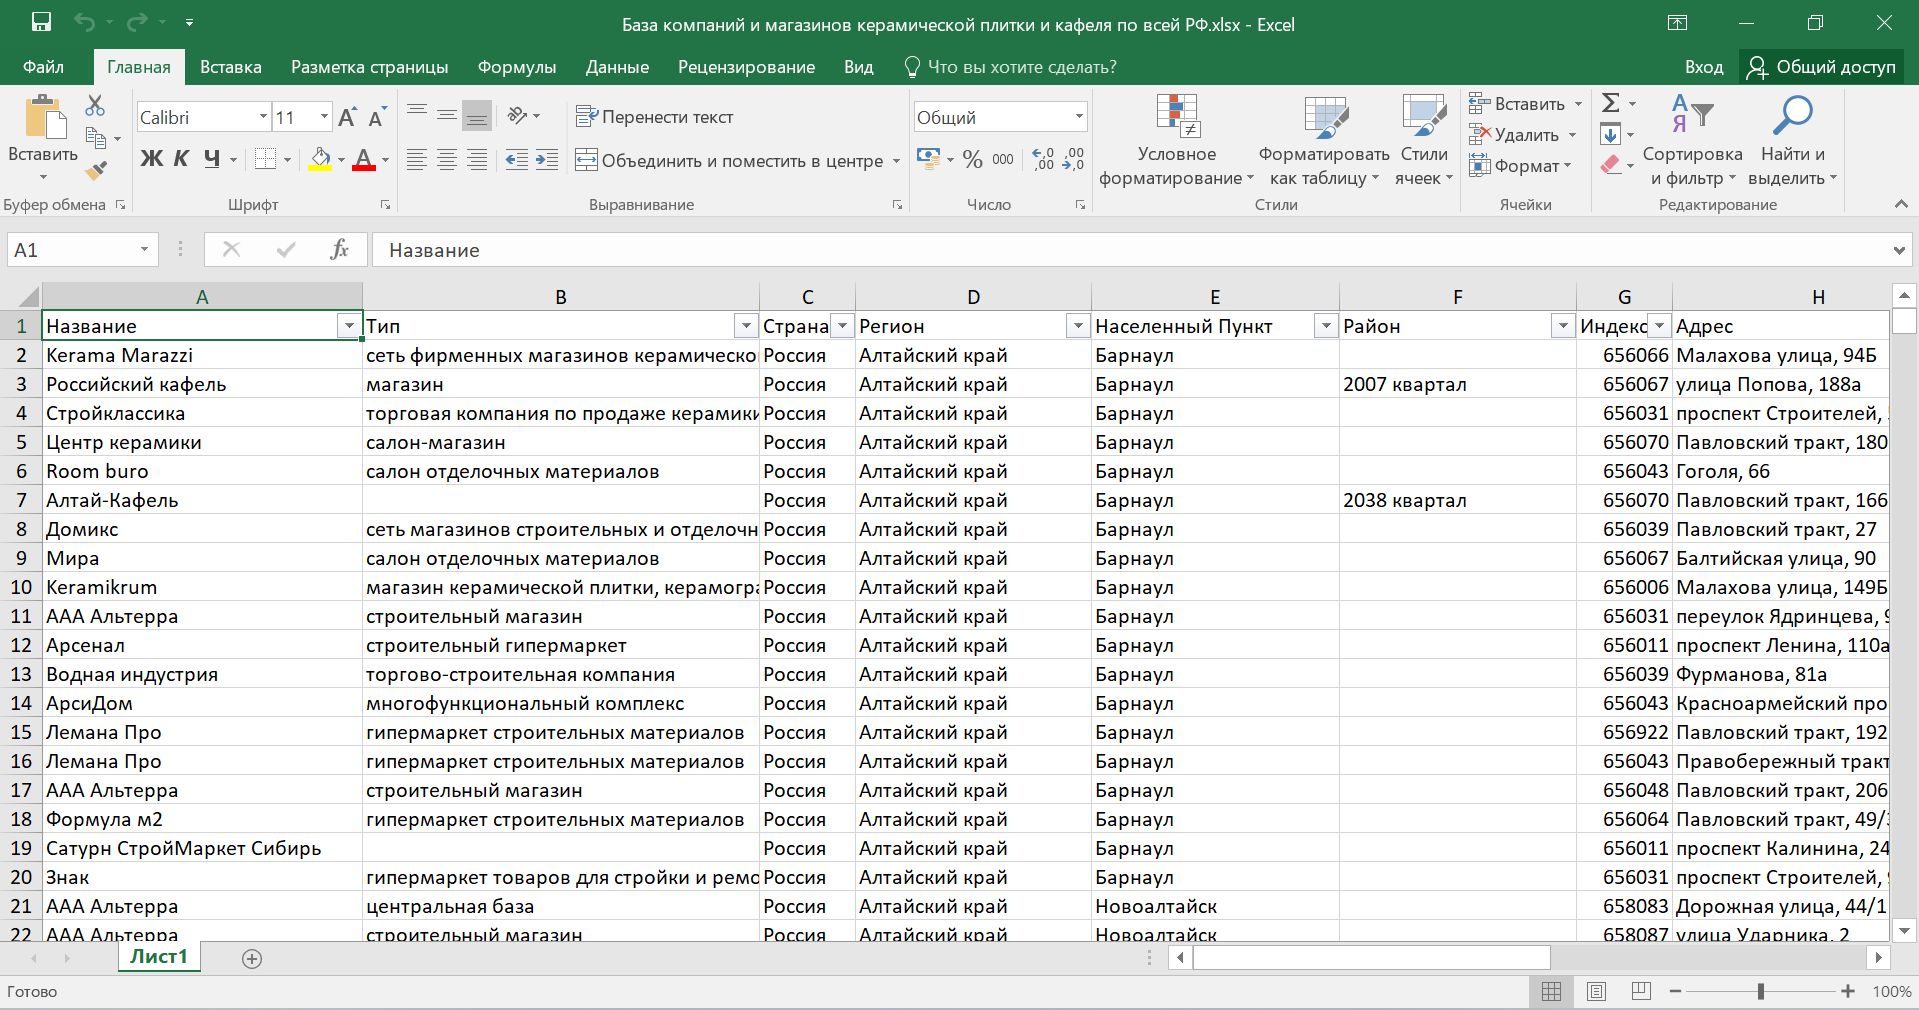Open filter dropdown for Регион column
Viewport: 1919px width, 1010px height.
coord(1077,326)
